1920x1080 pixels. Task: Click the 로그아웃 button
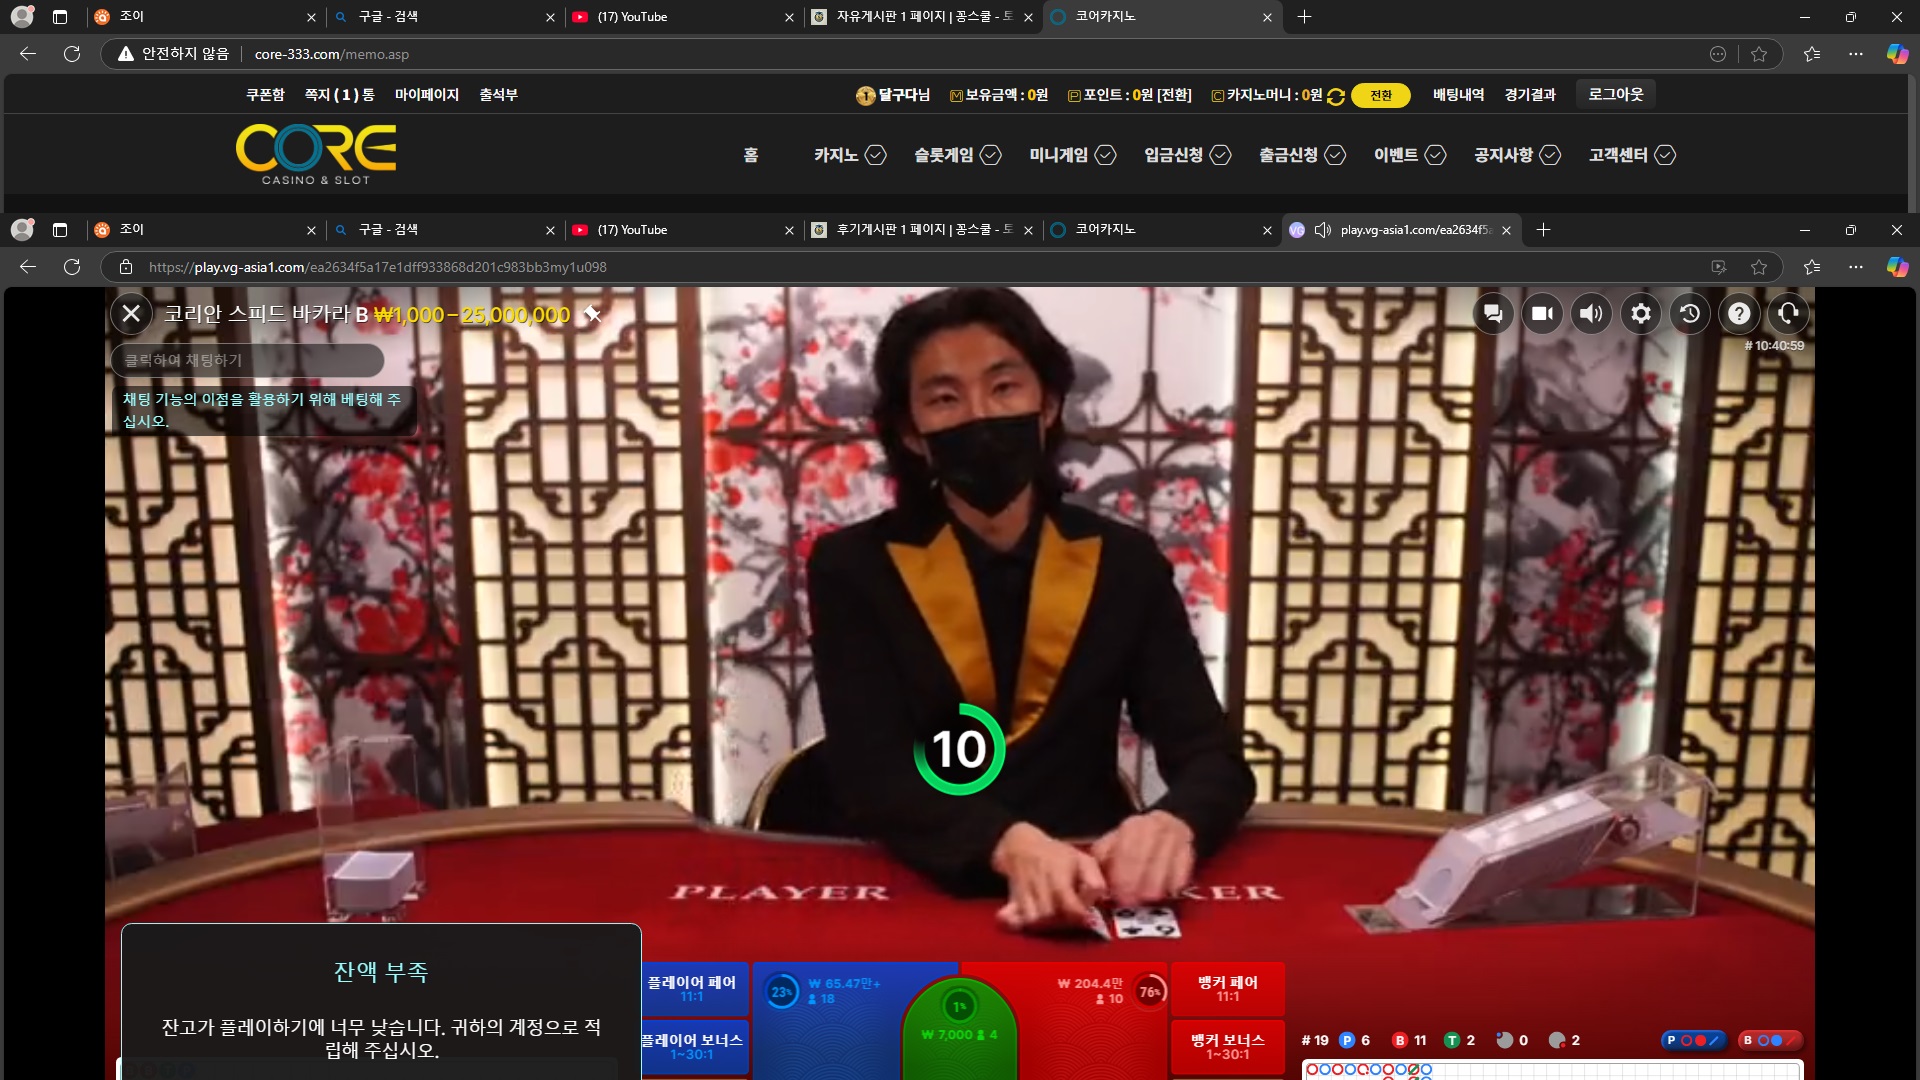click(x=1615, y=94)
